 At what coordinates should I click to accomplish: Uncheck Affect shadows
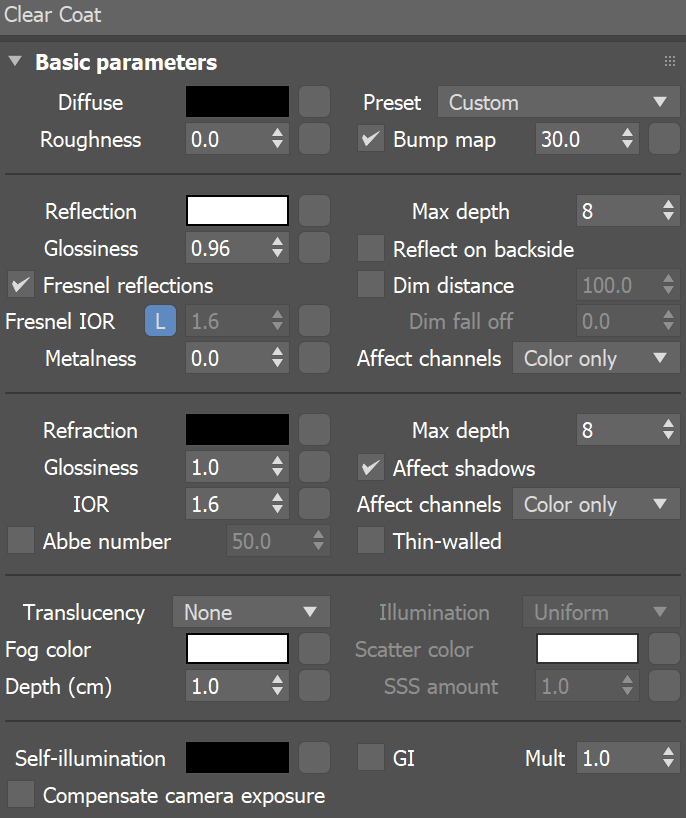[x=370, y=467]
